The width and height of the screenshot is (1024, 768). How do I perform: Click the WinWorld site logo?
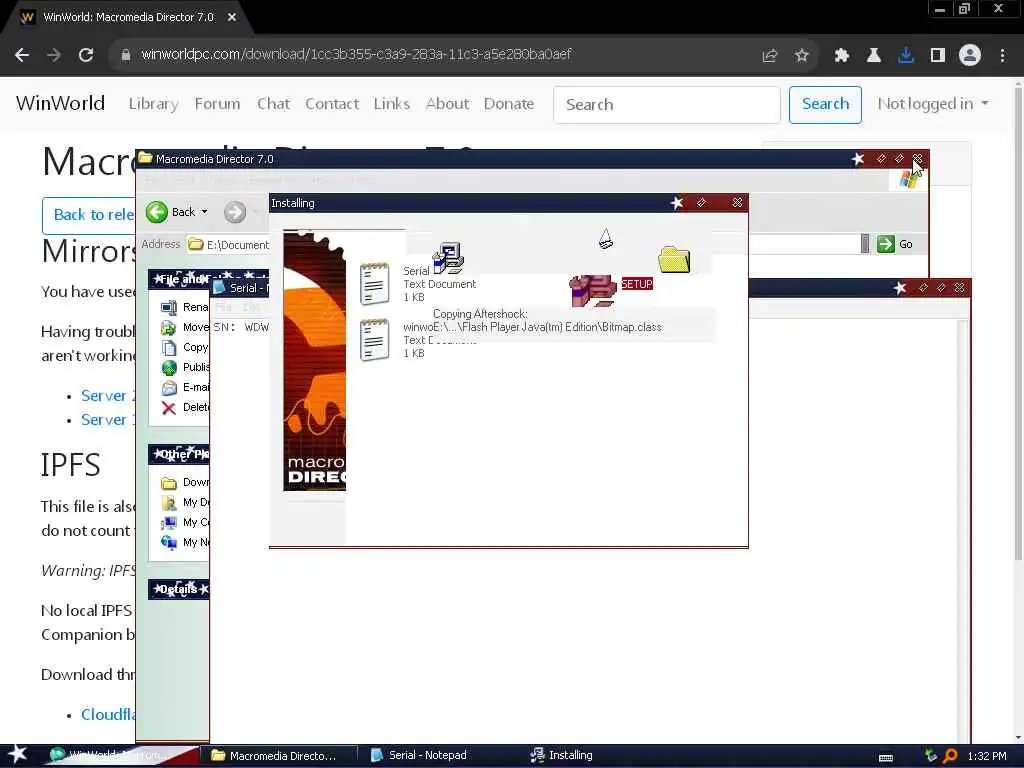[60, 103]
